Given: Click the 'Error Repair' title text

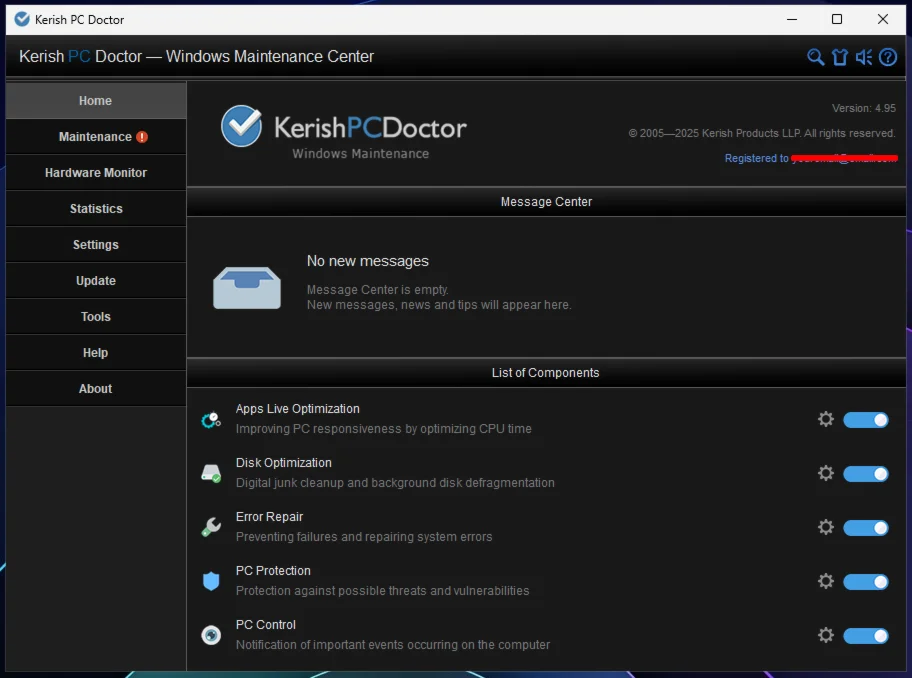Looking at the screenshot, I should point(269,517).
